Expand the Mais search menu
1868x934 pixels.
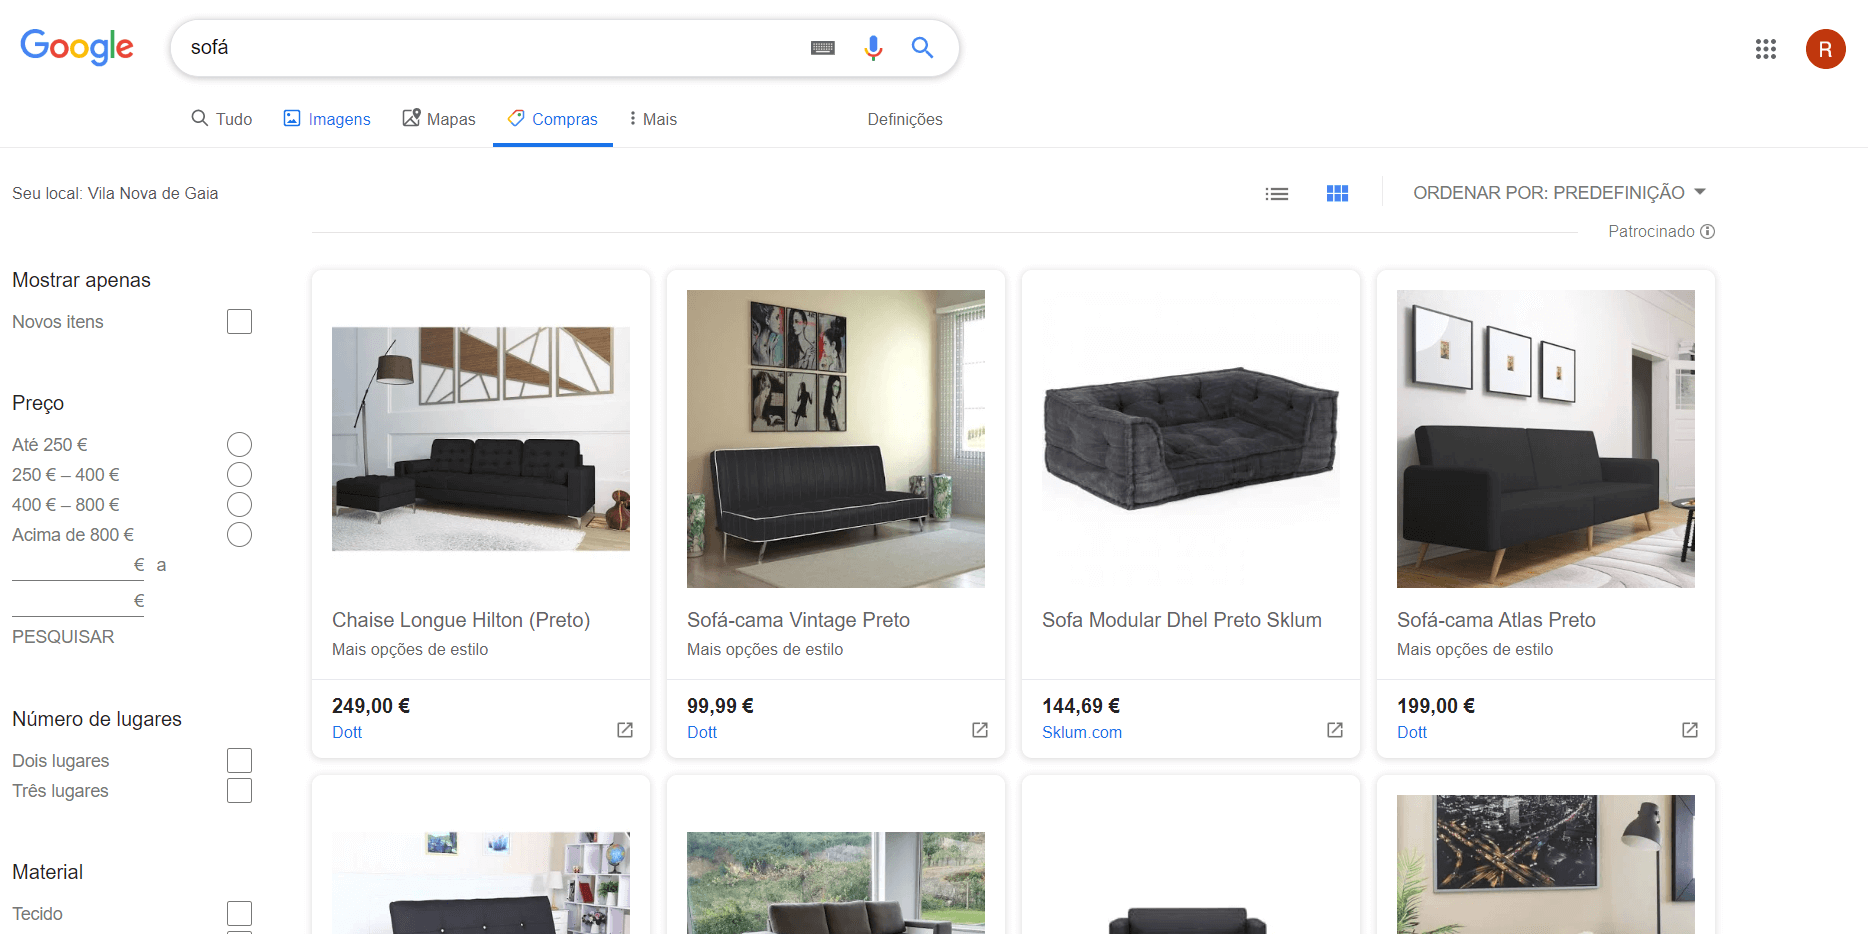tap(653, 119)
